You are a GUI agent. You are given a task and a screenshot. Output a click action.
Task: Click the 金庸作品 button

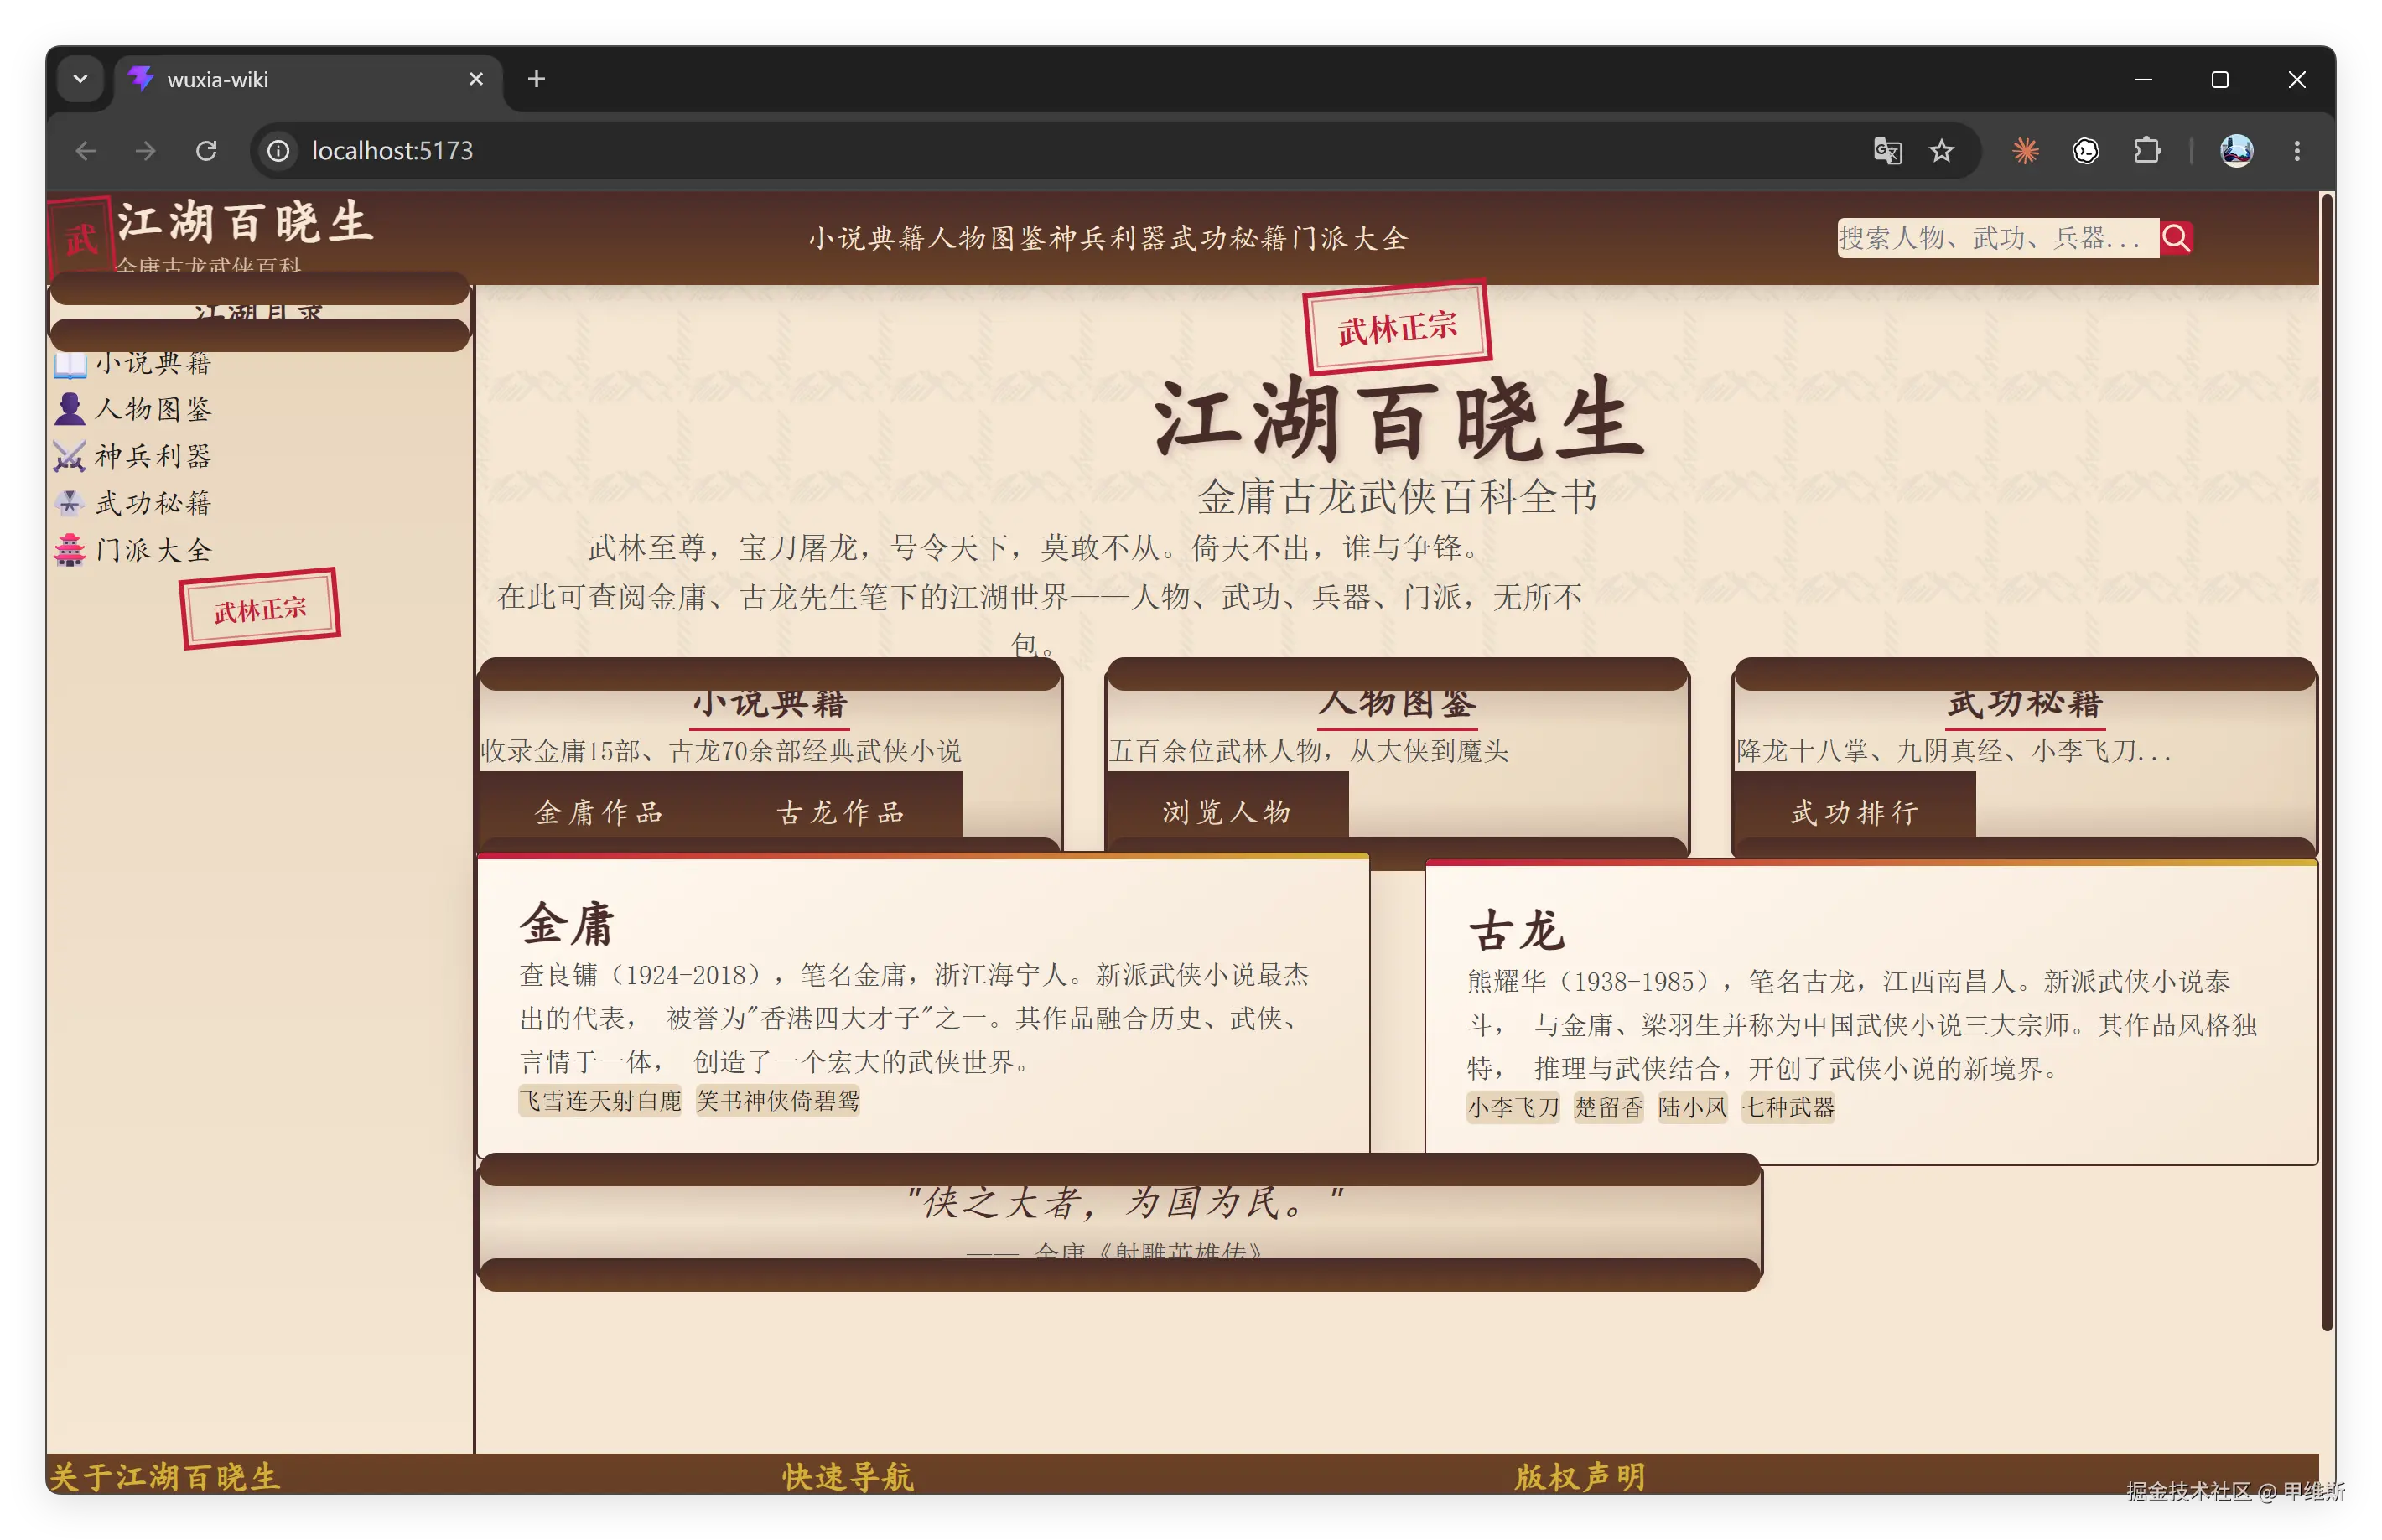pos(600,812)
